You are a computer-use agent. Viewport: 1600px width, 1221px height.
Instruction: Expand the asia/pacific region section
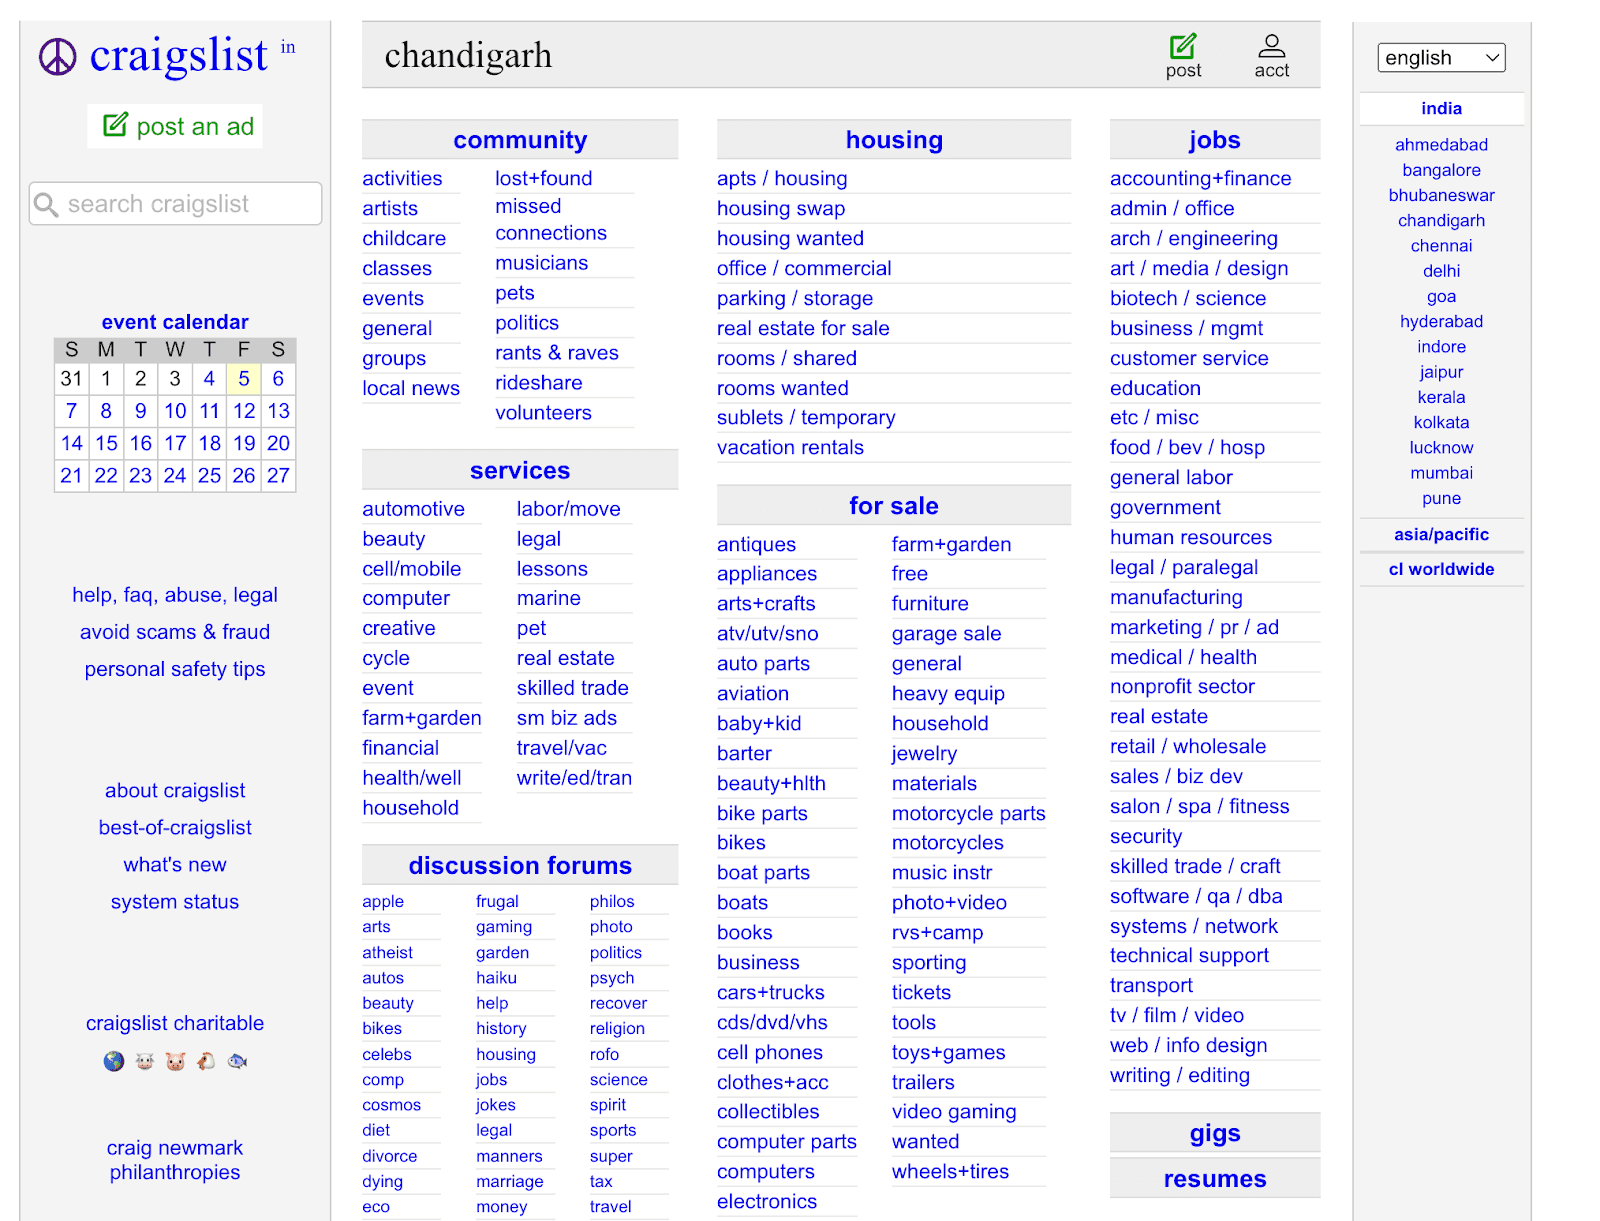tap(1441, 535)
